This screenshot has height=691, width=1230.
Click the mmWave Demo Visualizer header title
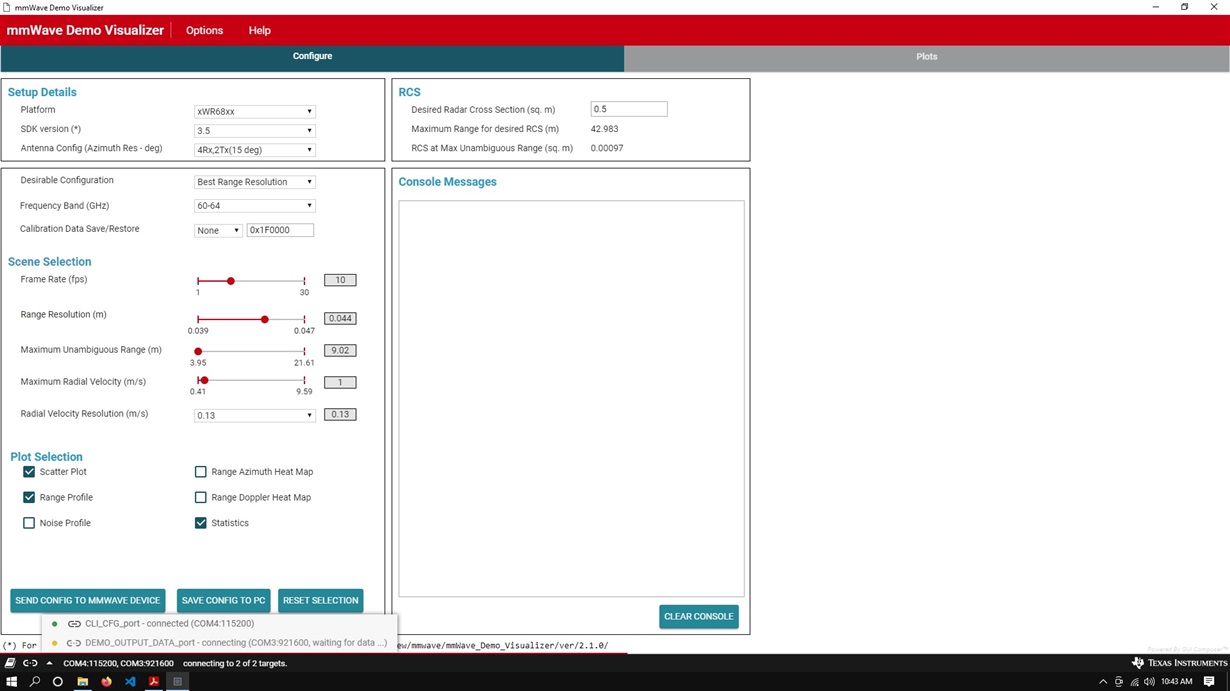click(x=85, y=30)
